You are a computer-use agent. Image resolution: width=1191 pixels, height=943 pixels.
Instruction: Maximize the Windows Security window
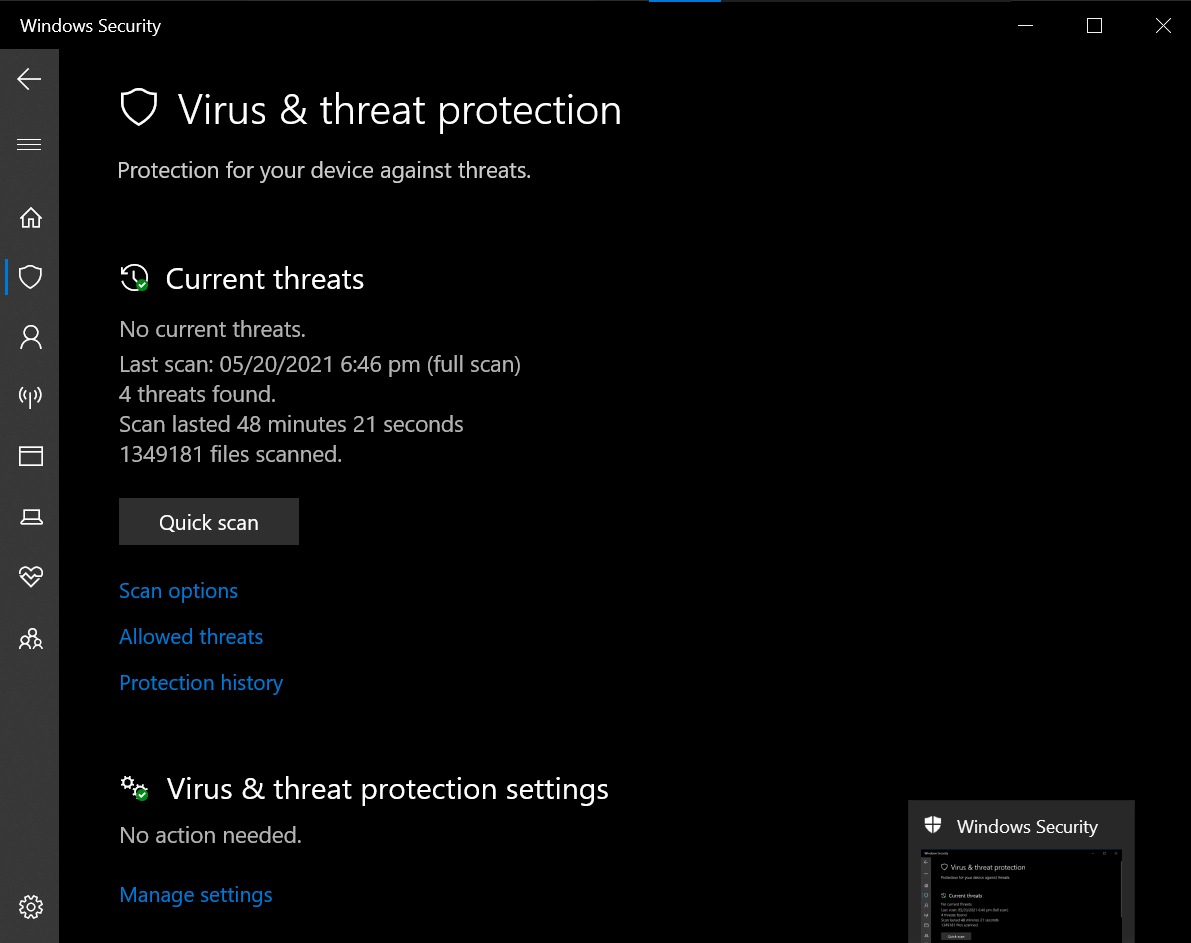tap(1094, 26)
